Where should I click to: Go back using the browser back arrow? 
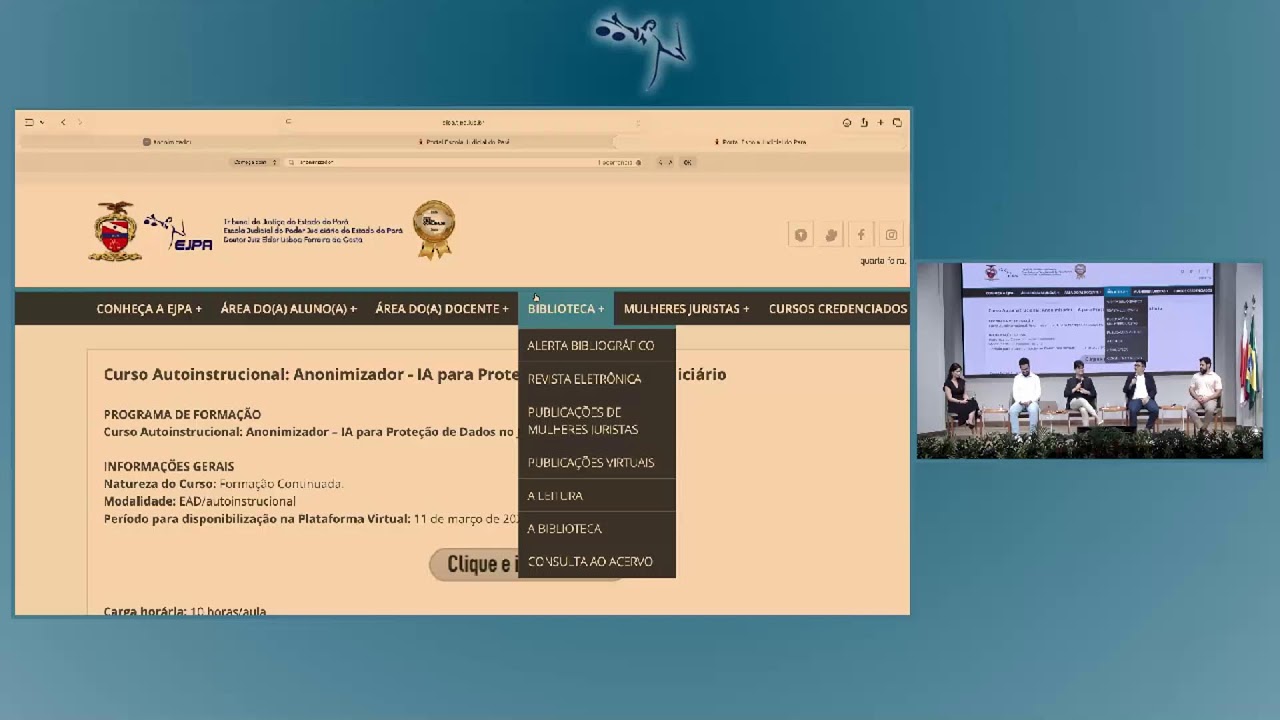63,122
